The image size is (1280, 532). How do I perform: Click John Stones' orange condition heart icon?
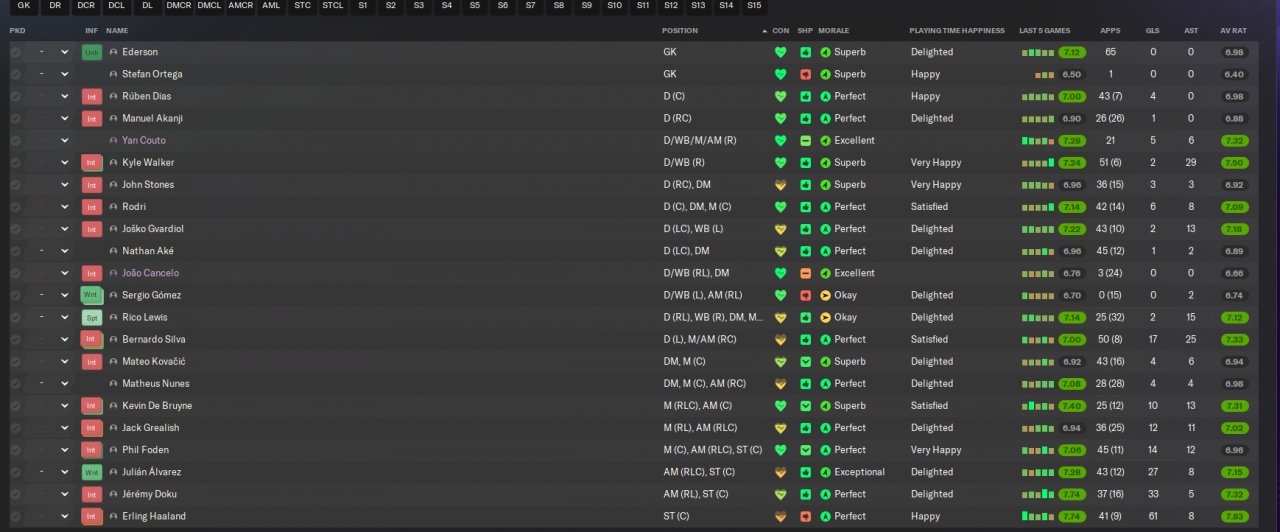pyautogui.click(x=781, y=184)
